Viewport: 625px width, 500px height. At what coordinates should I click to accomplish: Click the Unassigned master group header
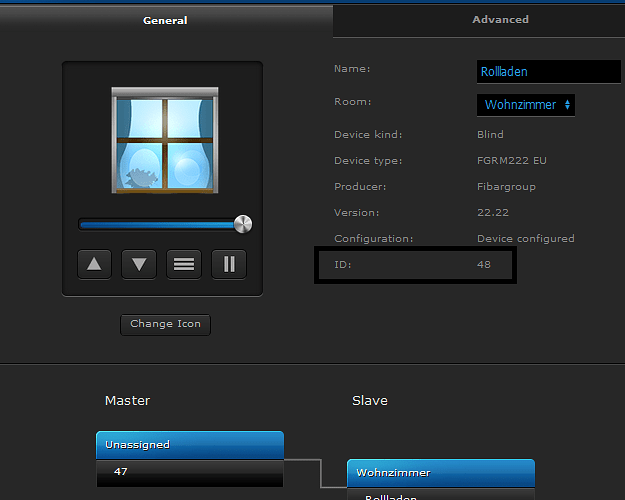pyautogui.click(x=190, y=445)
